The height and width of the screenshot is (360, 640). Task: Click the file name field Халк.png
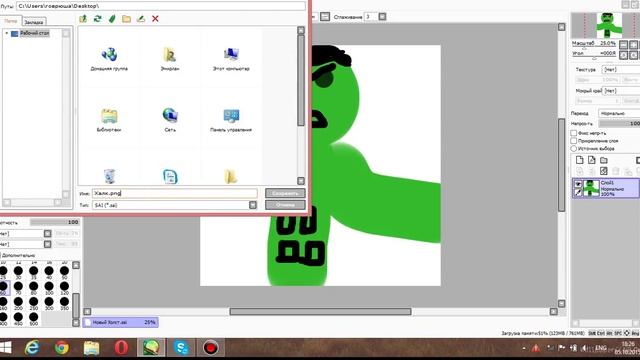coord(175,193)
